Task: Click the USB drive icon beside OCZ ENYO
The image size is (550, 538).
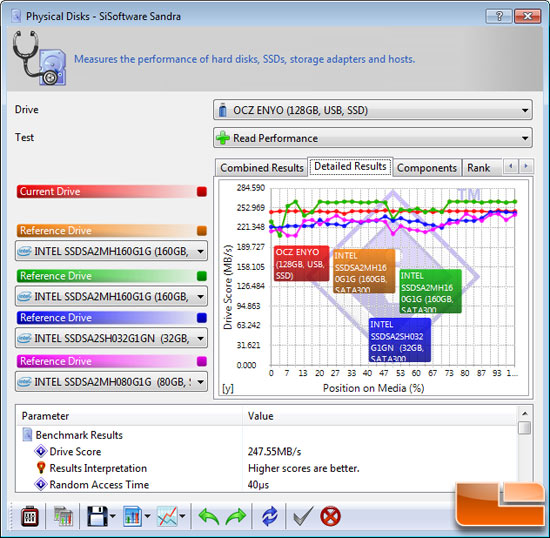Action: click(222, 110)
